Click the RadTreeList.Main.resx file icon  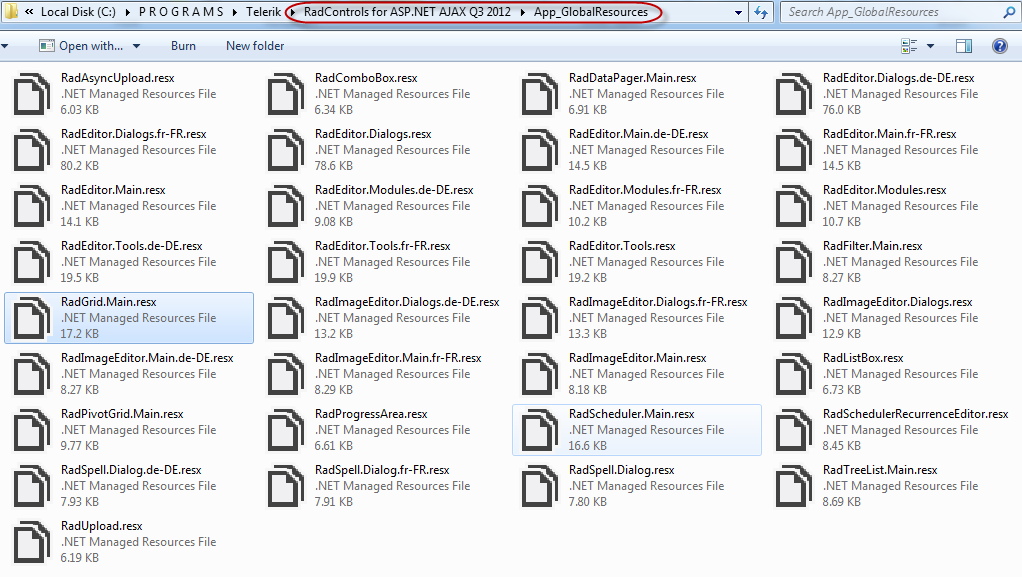click(794, 486)
